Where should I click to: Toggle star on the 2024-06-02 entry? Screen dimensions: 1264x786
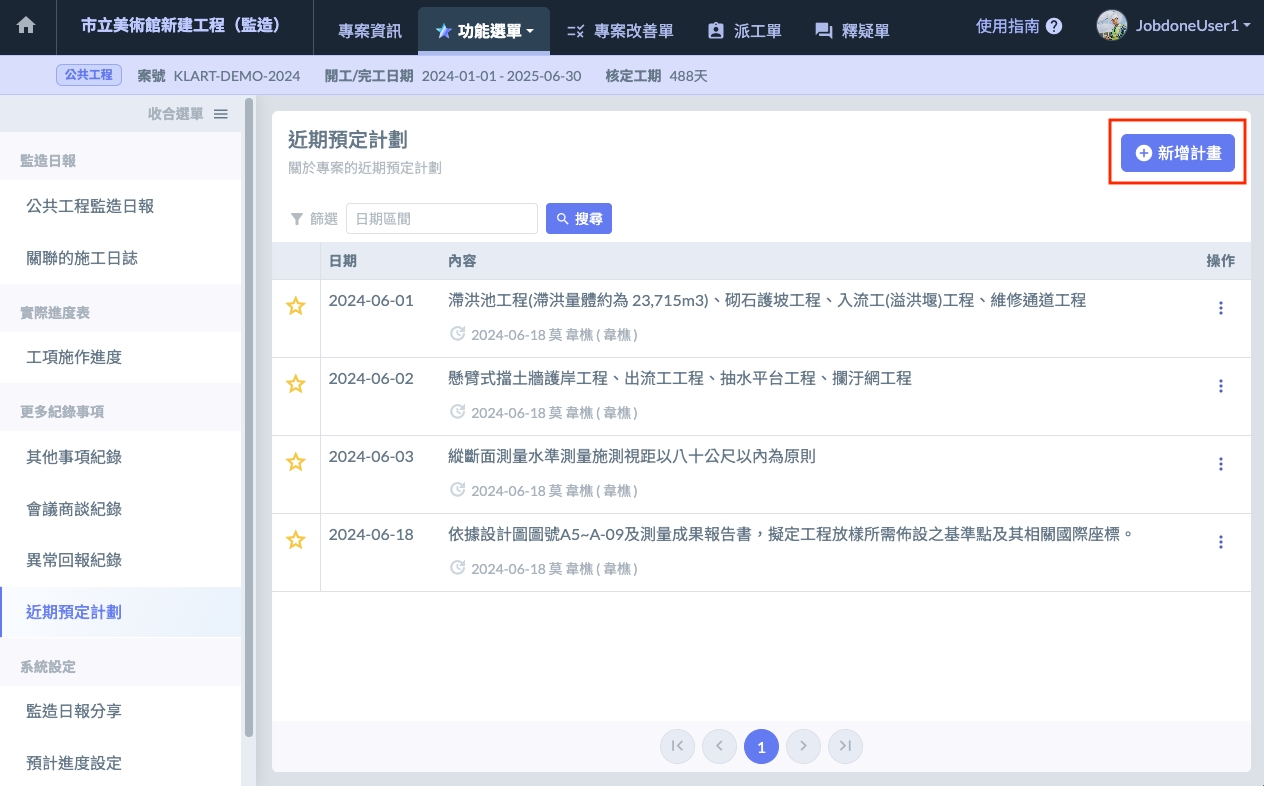click(x=296, y=384)
